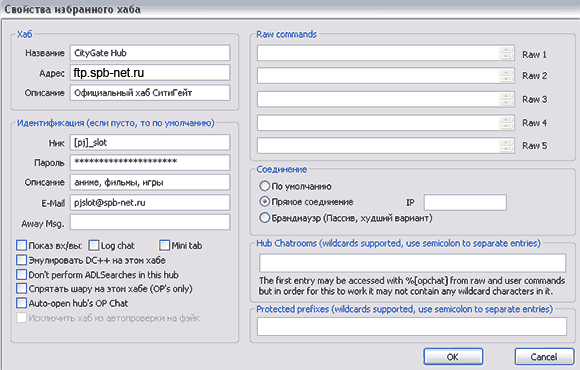Click the Hub Chatrooms input field
The image size is (580, 370).
tap(412, 263)
